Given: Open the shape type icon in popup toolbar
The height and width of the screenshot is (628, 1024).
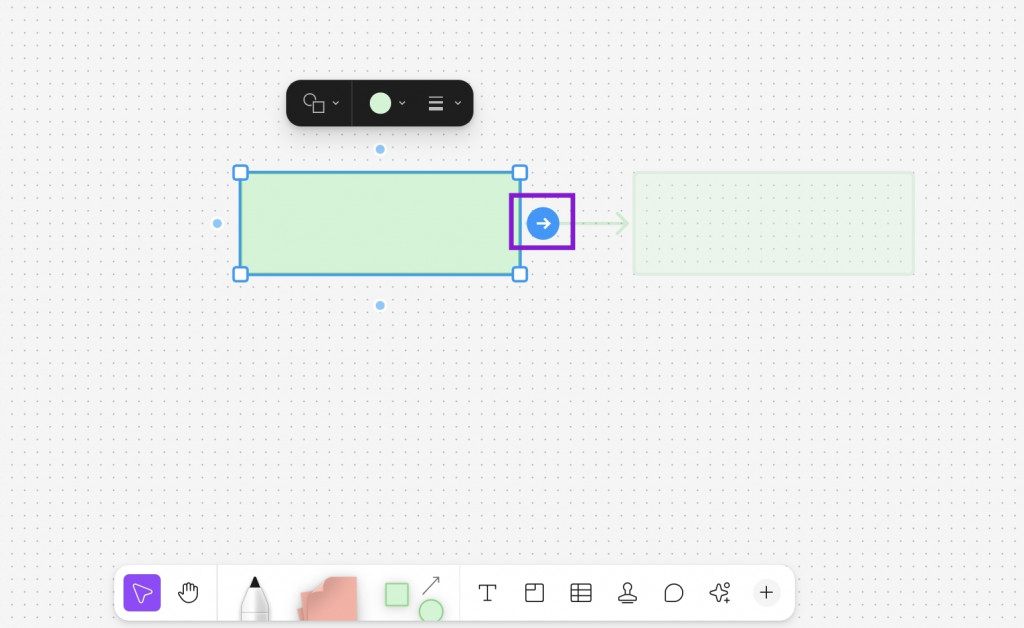Looking at the screenshot, I should coord(314,103).
